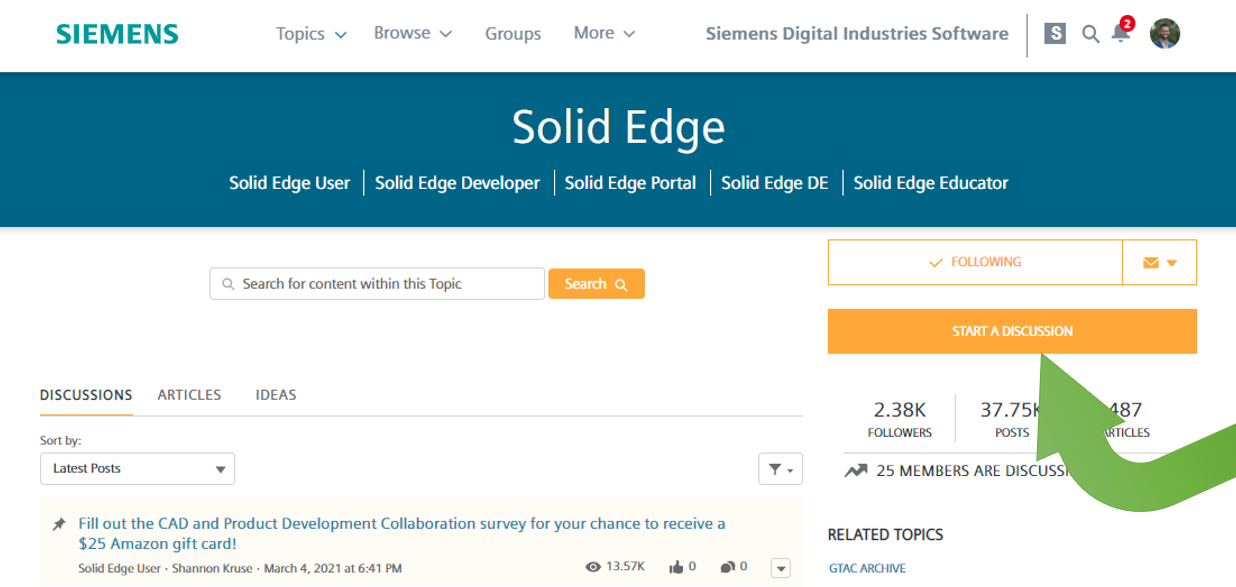
Task: Open the actions dropdown on the pinned post
Action: pyautogui.click(x=780, y=567)
